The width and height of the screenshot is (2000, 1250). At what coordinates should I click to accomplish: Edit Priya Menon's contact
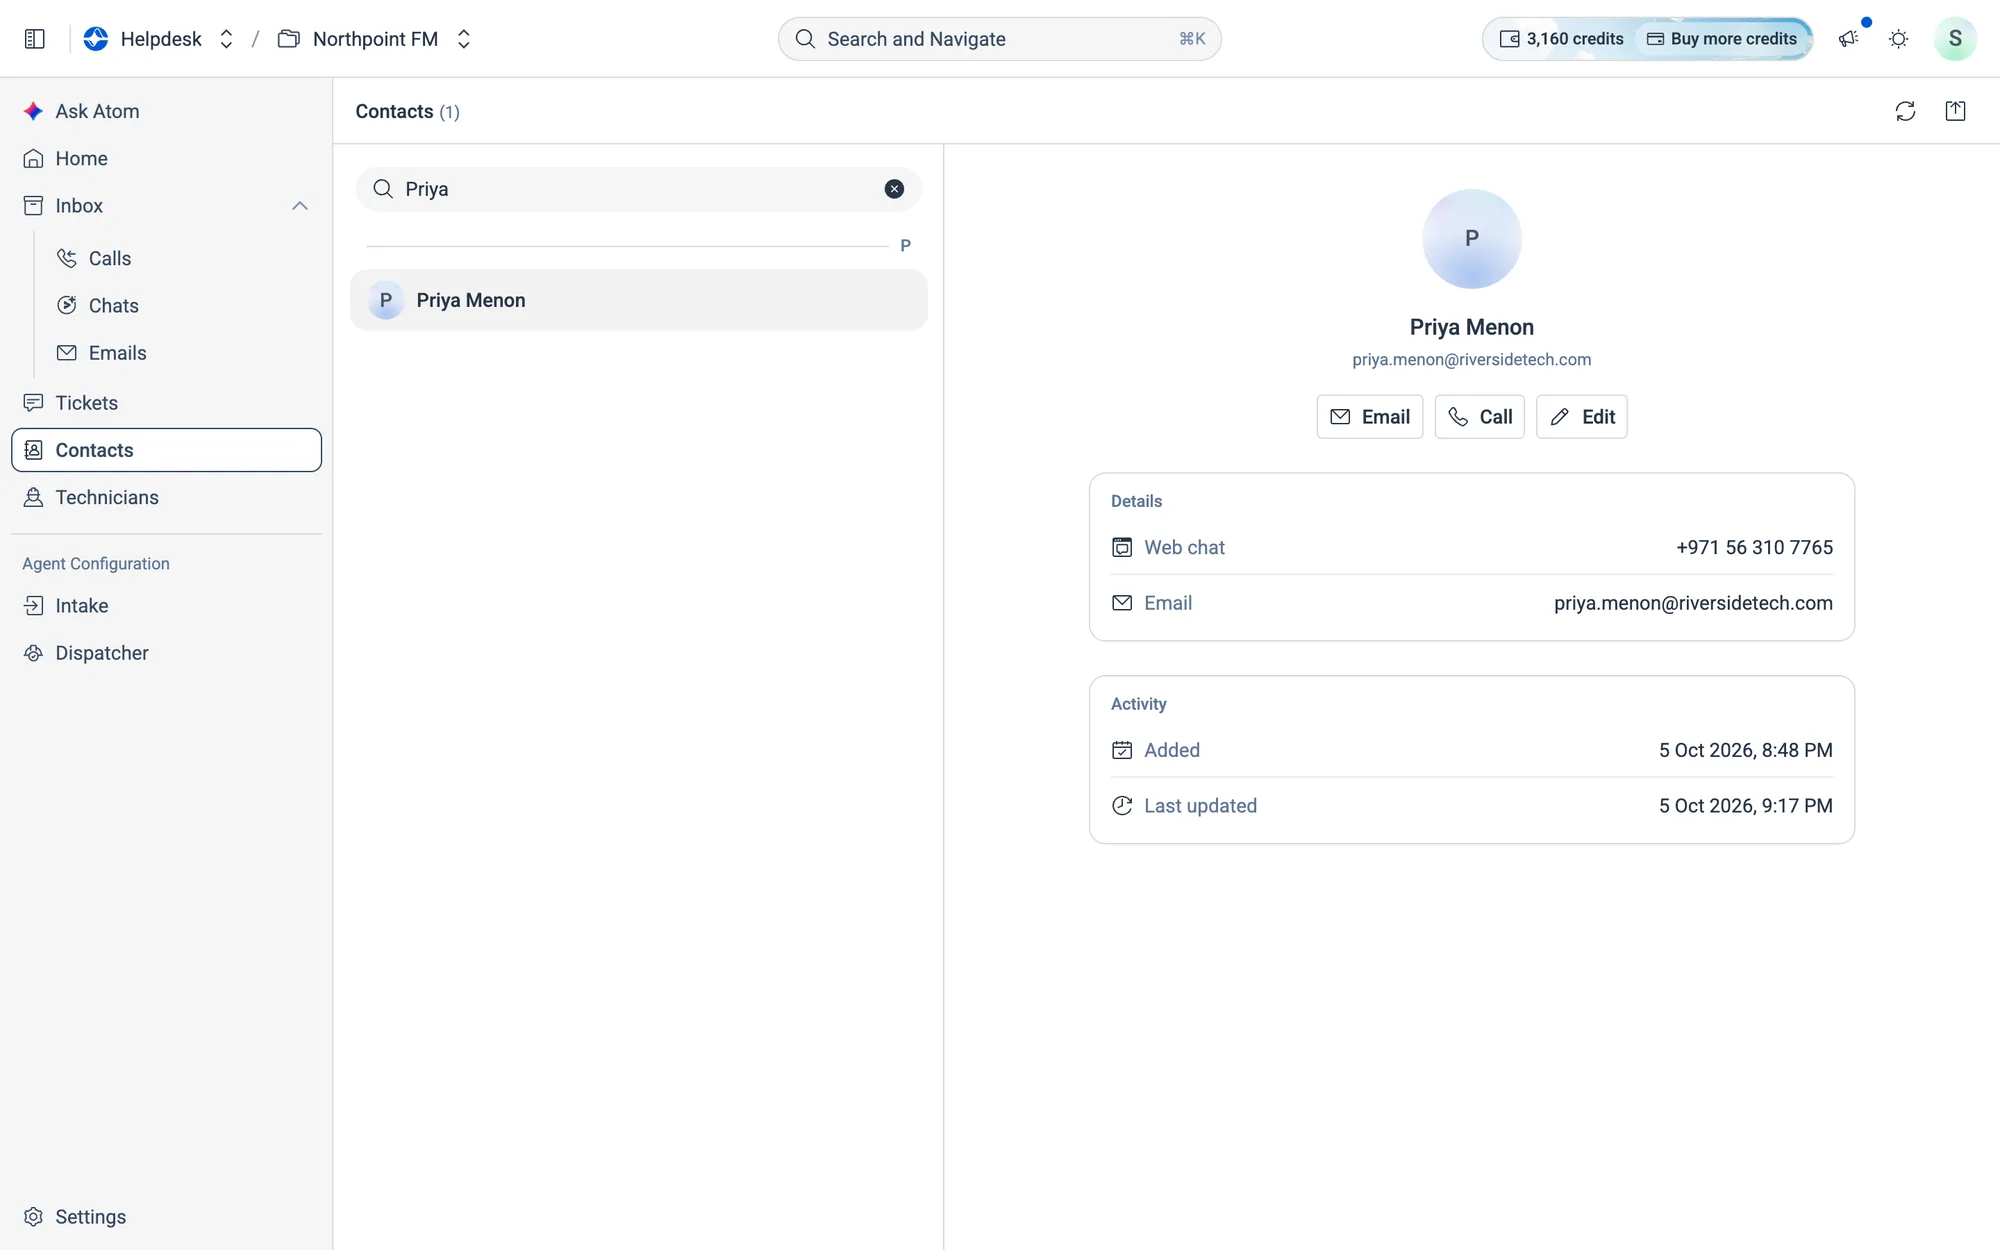tap(1581, 417)
